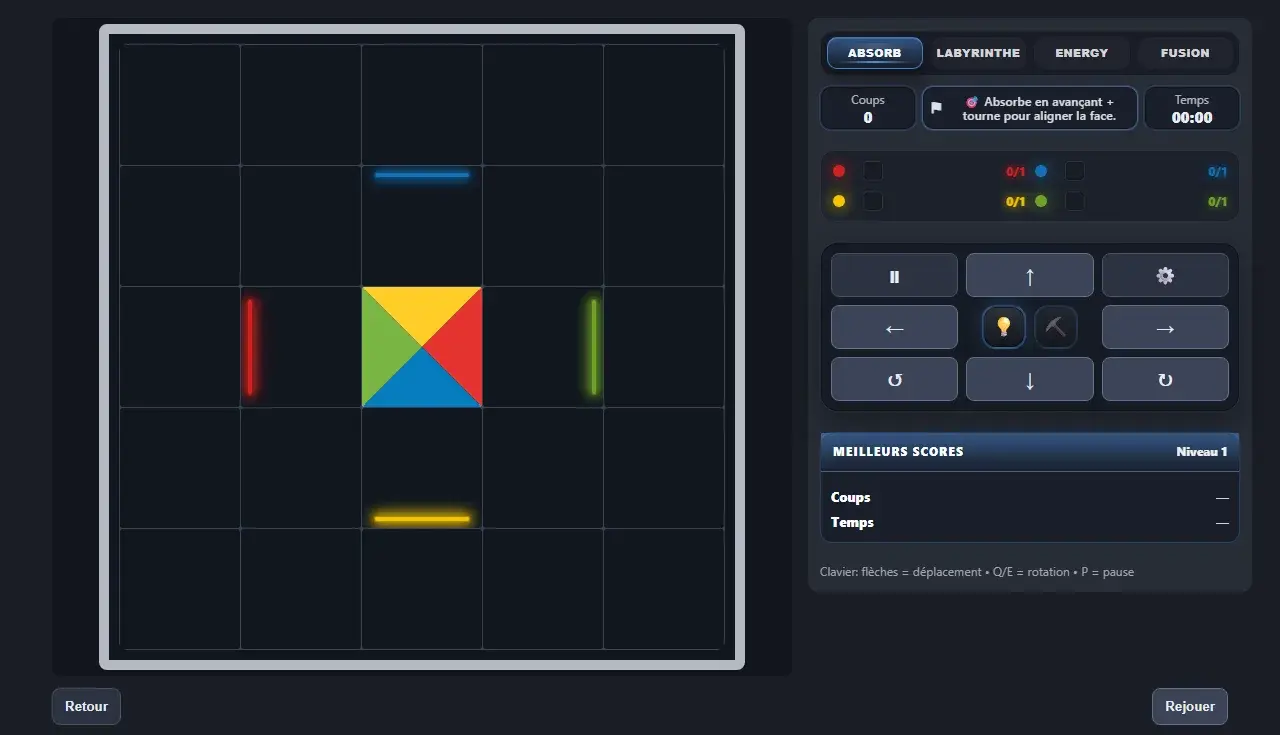Viewport: 1280px width, 735px height.
Task: Move the tile right with arrow button
Action: click(1165, 327)
